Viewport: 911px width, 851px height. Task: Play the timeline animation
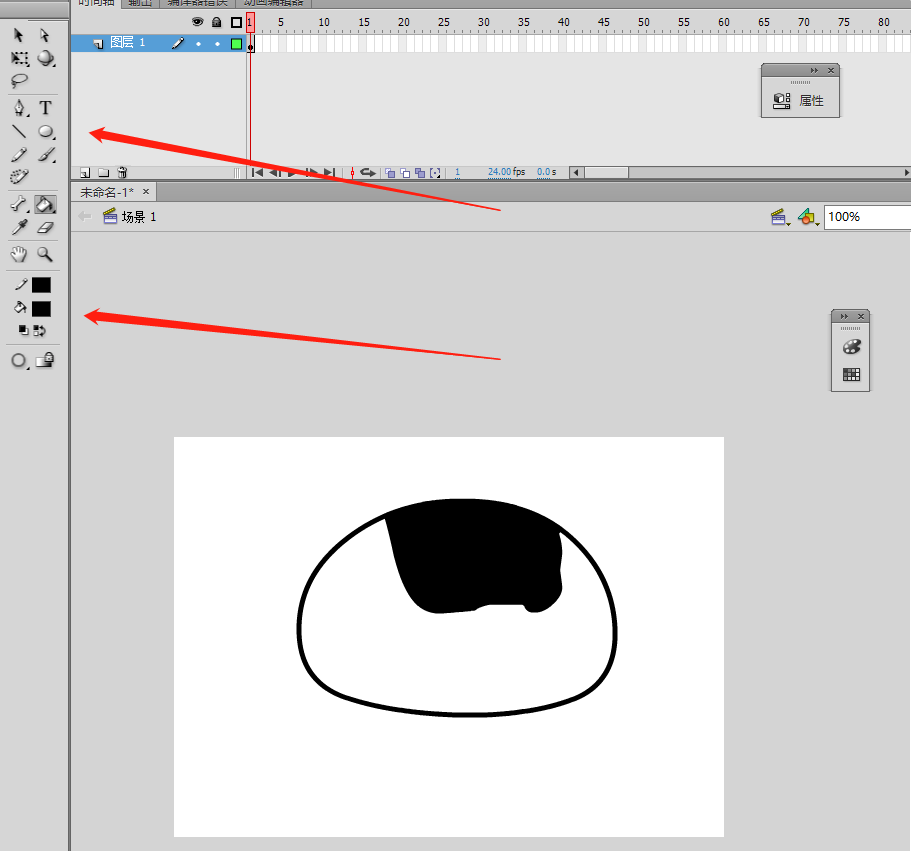pos(292,172)
